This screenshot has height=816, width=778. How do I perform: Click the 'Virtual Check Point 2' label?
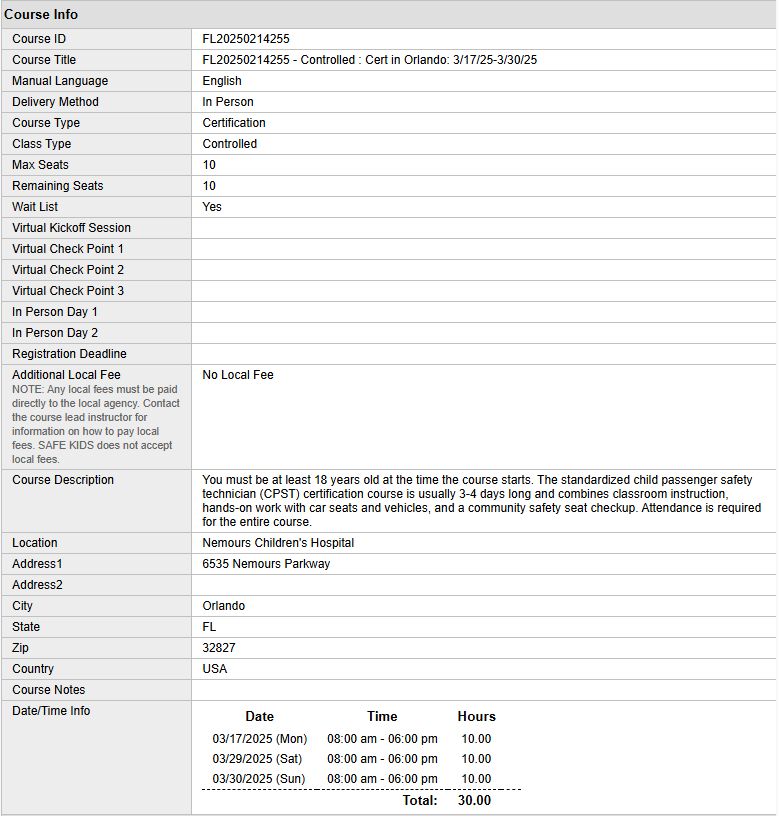(68, 270)
